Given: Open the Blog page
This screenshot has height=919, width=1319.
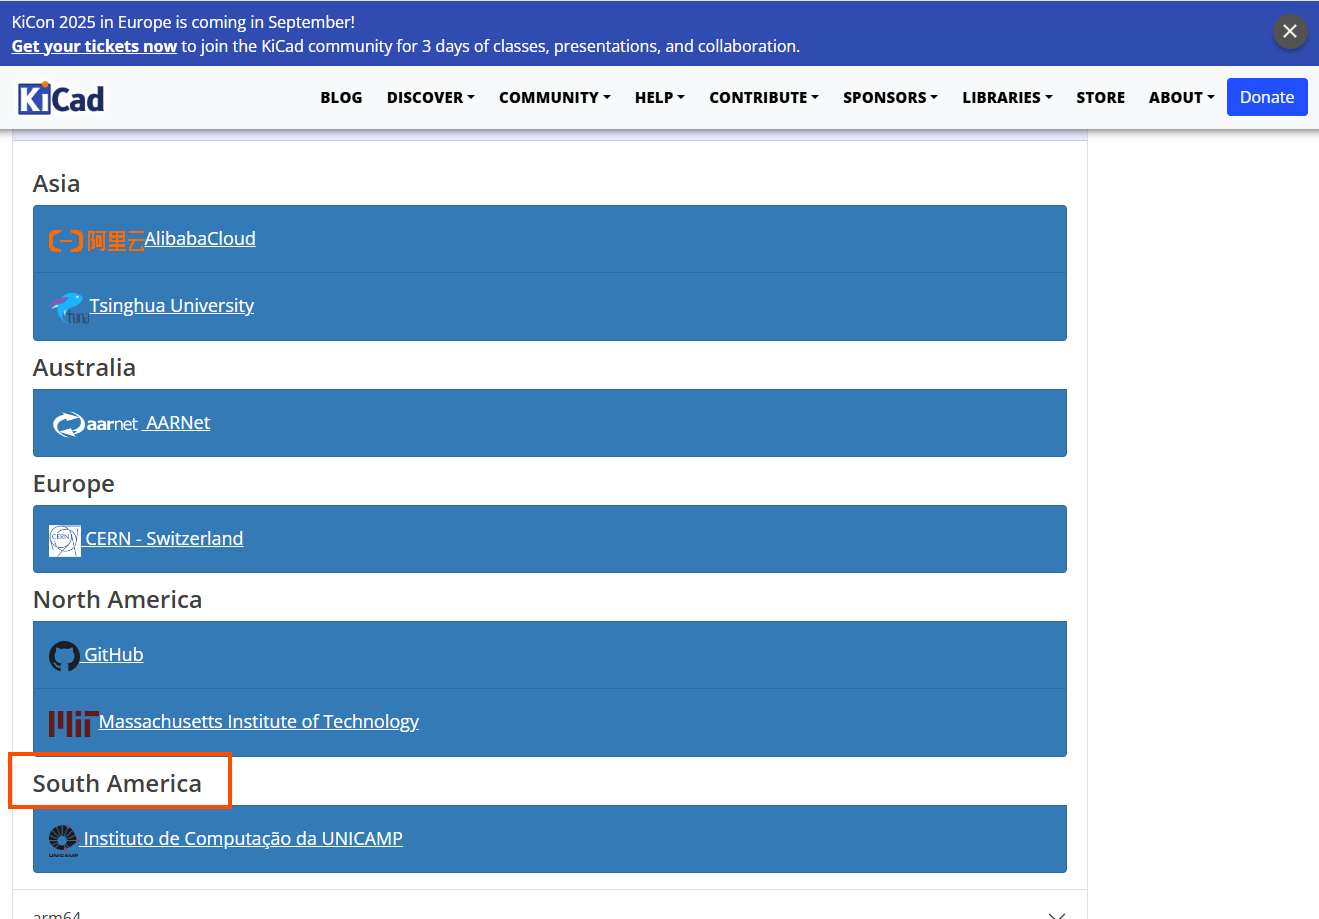Looking at the screenshot, I should pos(341,97).
